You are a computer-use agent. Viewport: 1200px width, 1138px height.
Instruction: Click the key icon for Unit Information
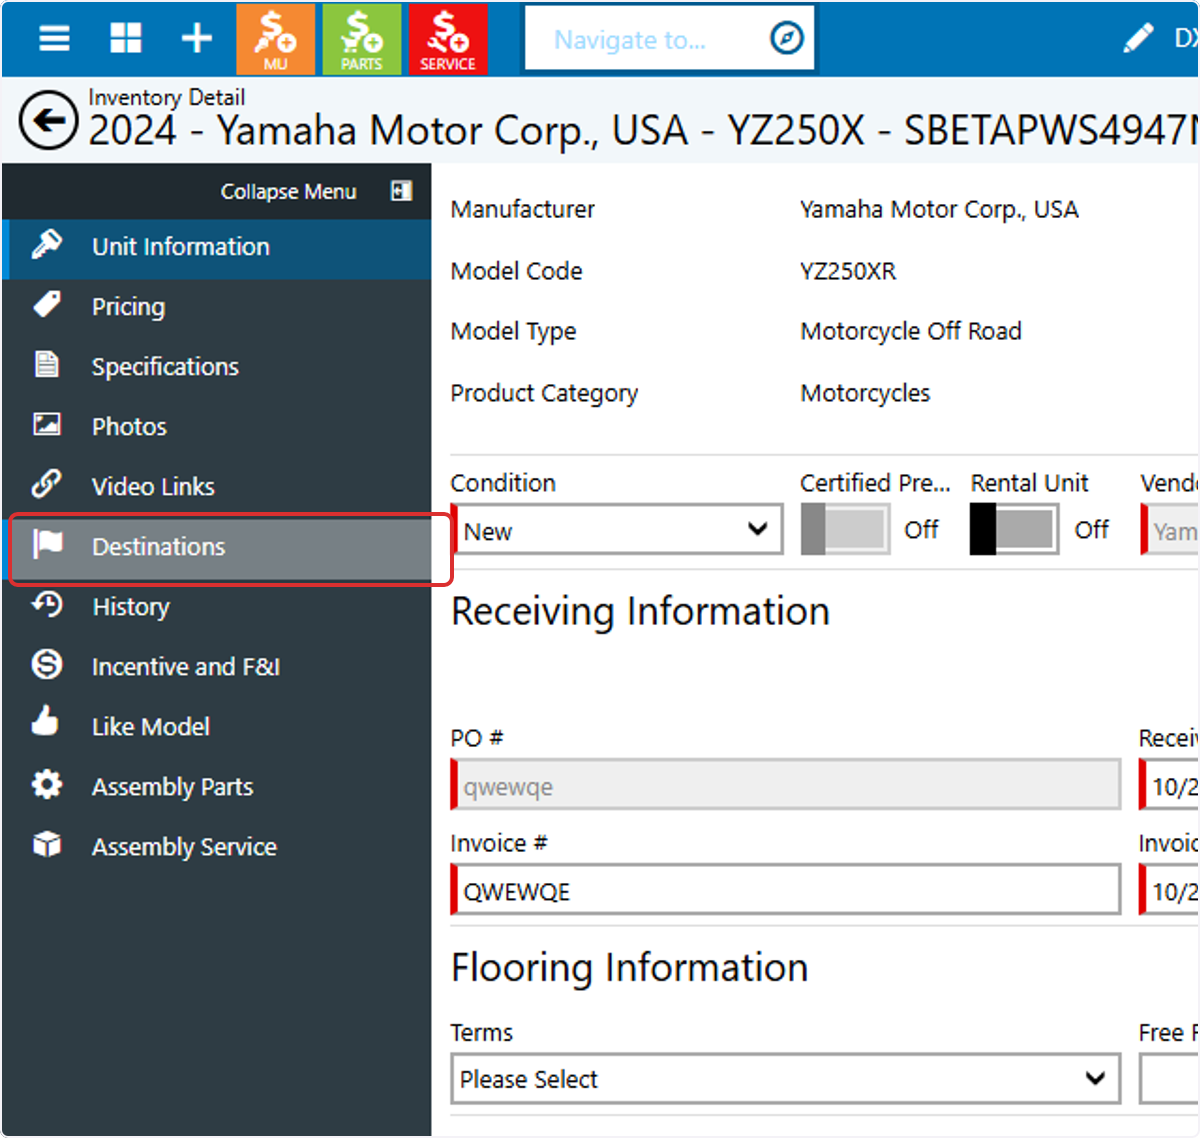(x=47, y=245)
